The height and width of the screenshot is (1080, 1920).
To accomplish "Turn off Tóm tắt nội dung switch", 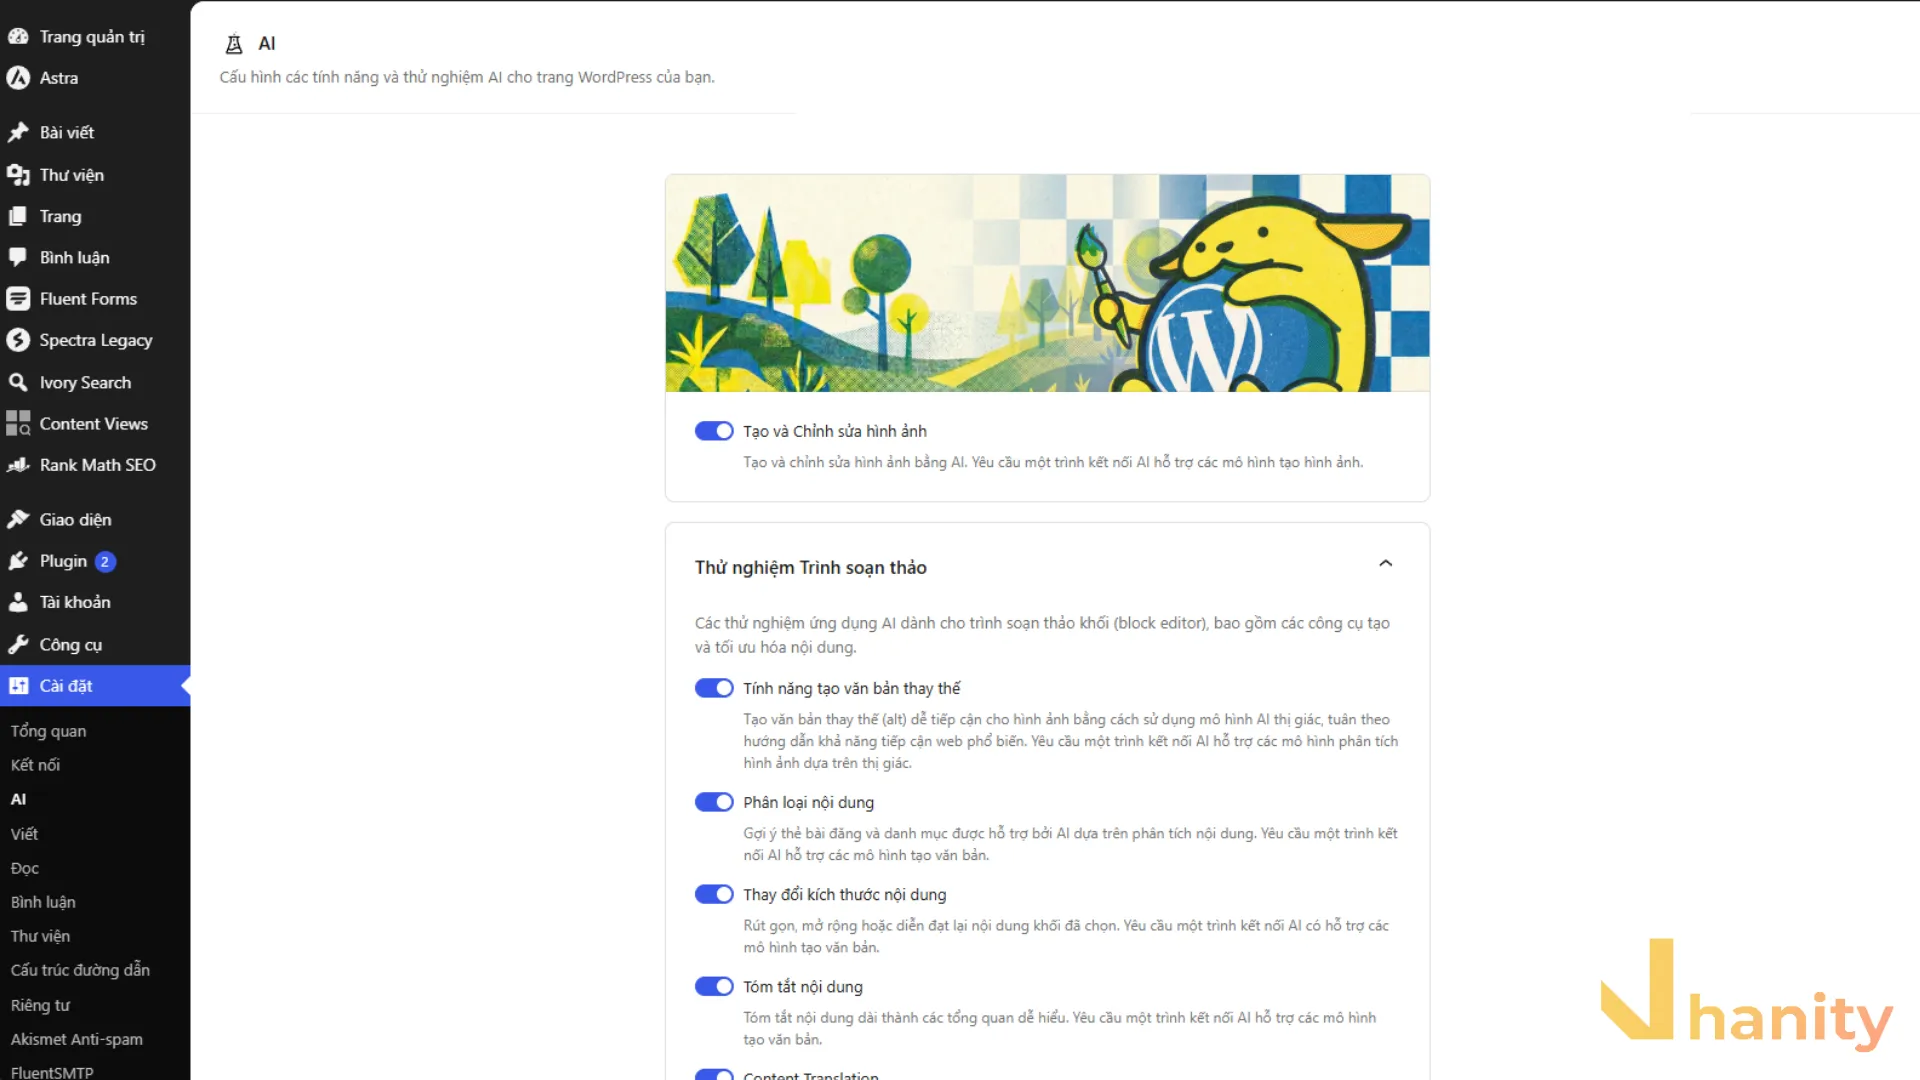I will (x=714, y=986).
